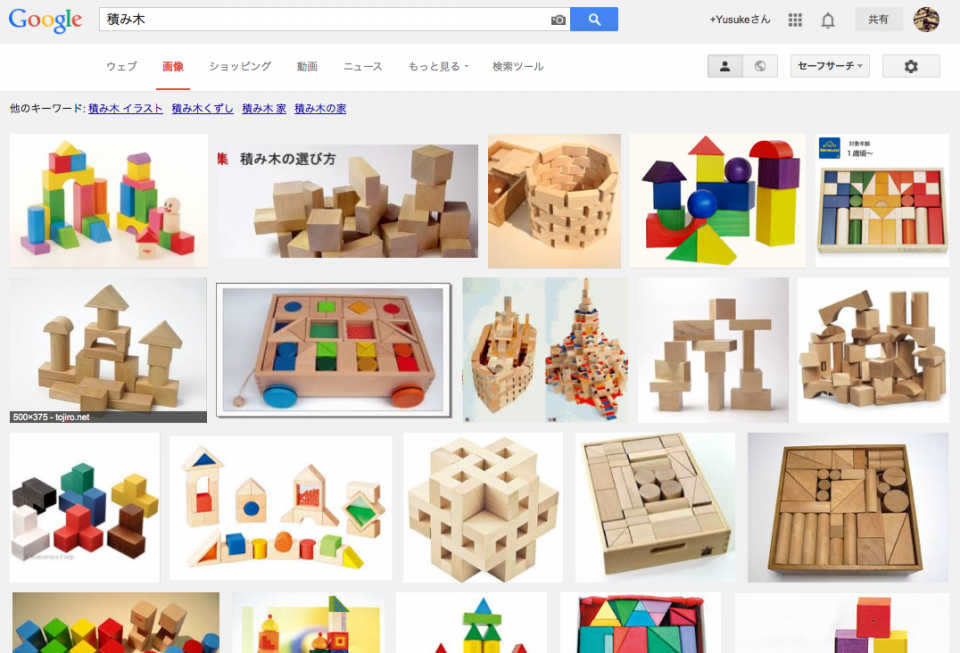Image resolution: width=960 pixels, height=653 pixels.
Task: Open the notifications bell icon
Action: [828, 20]
